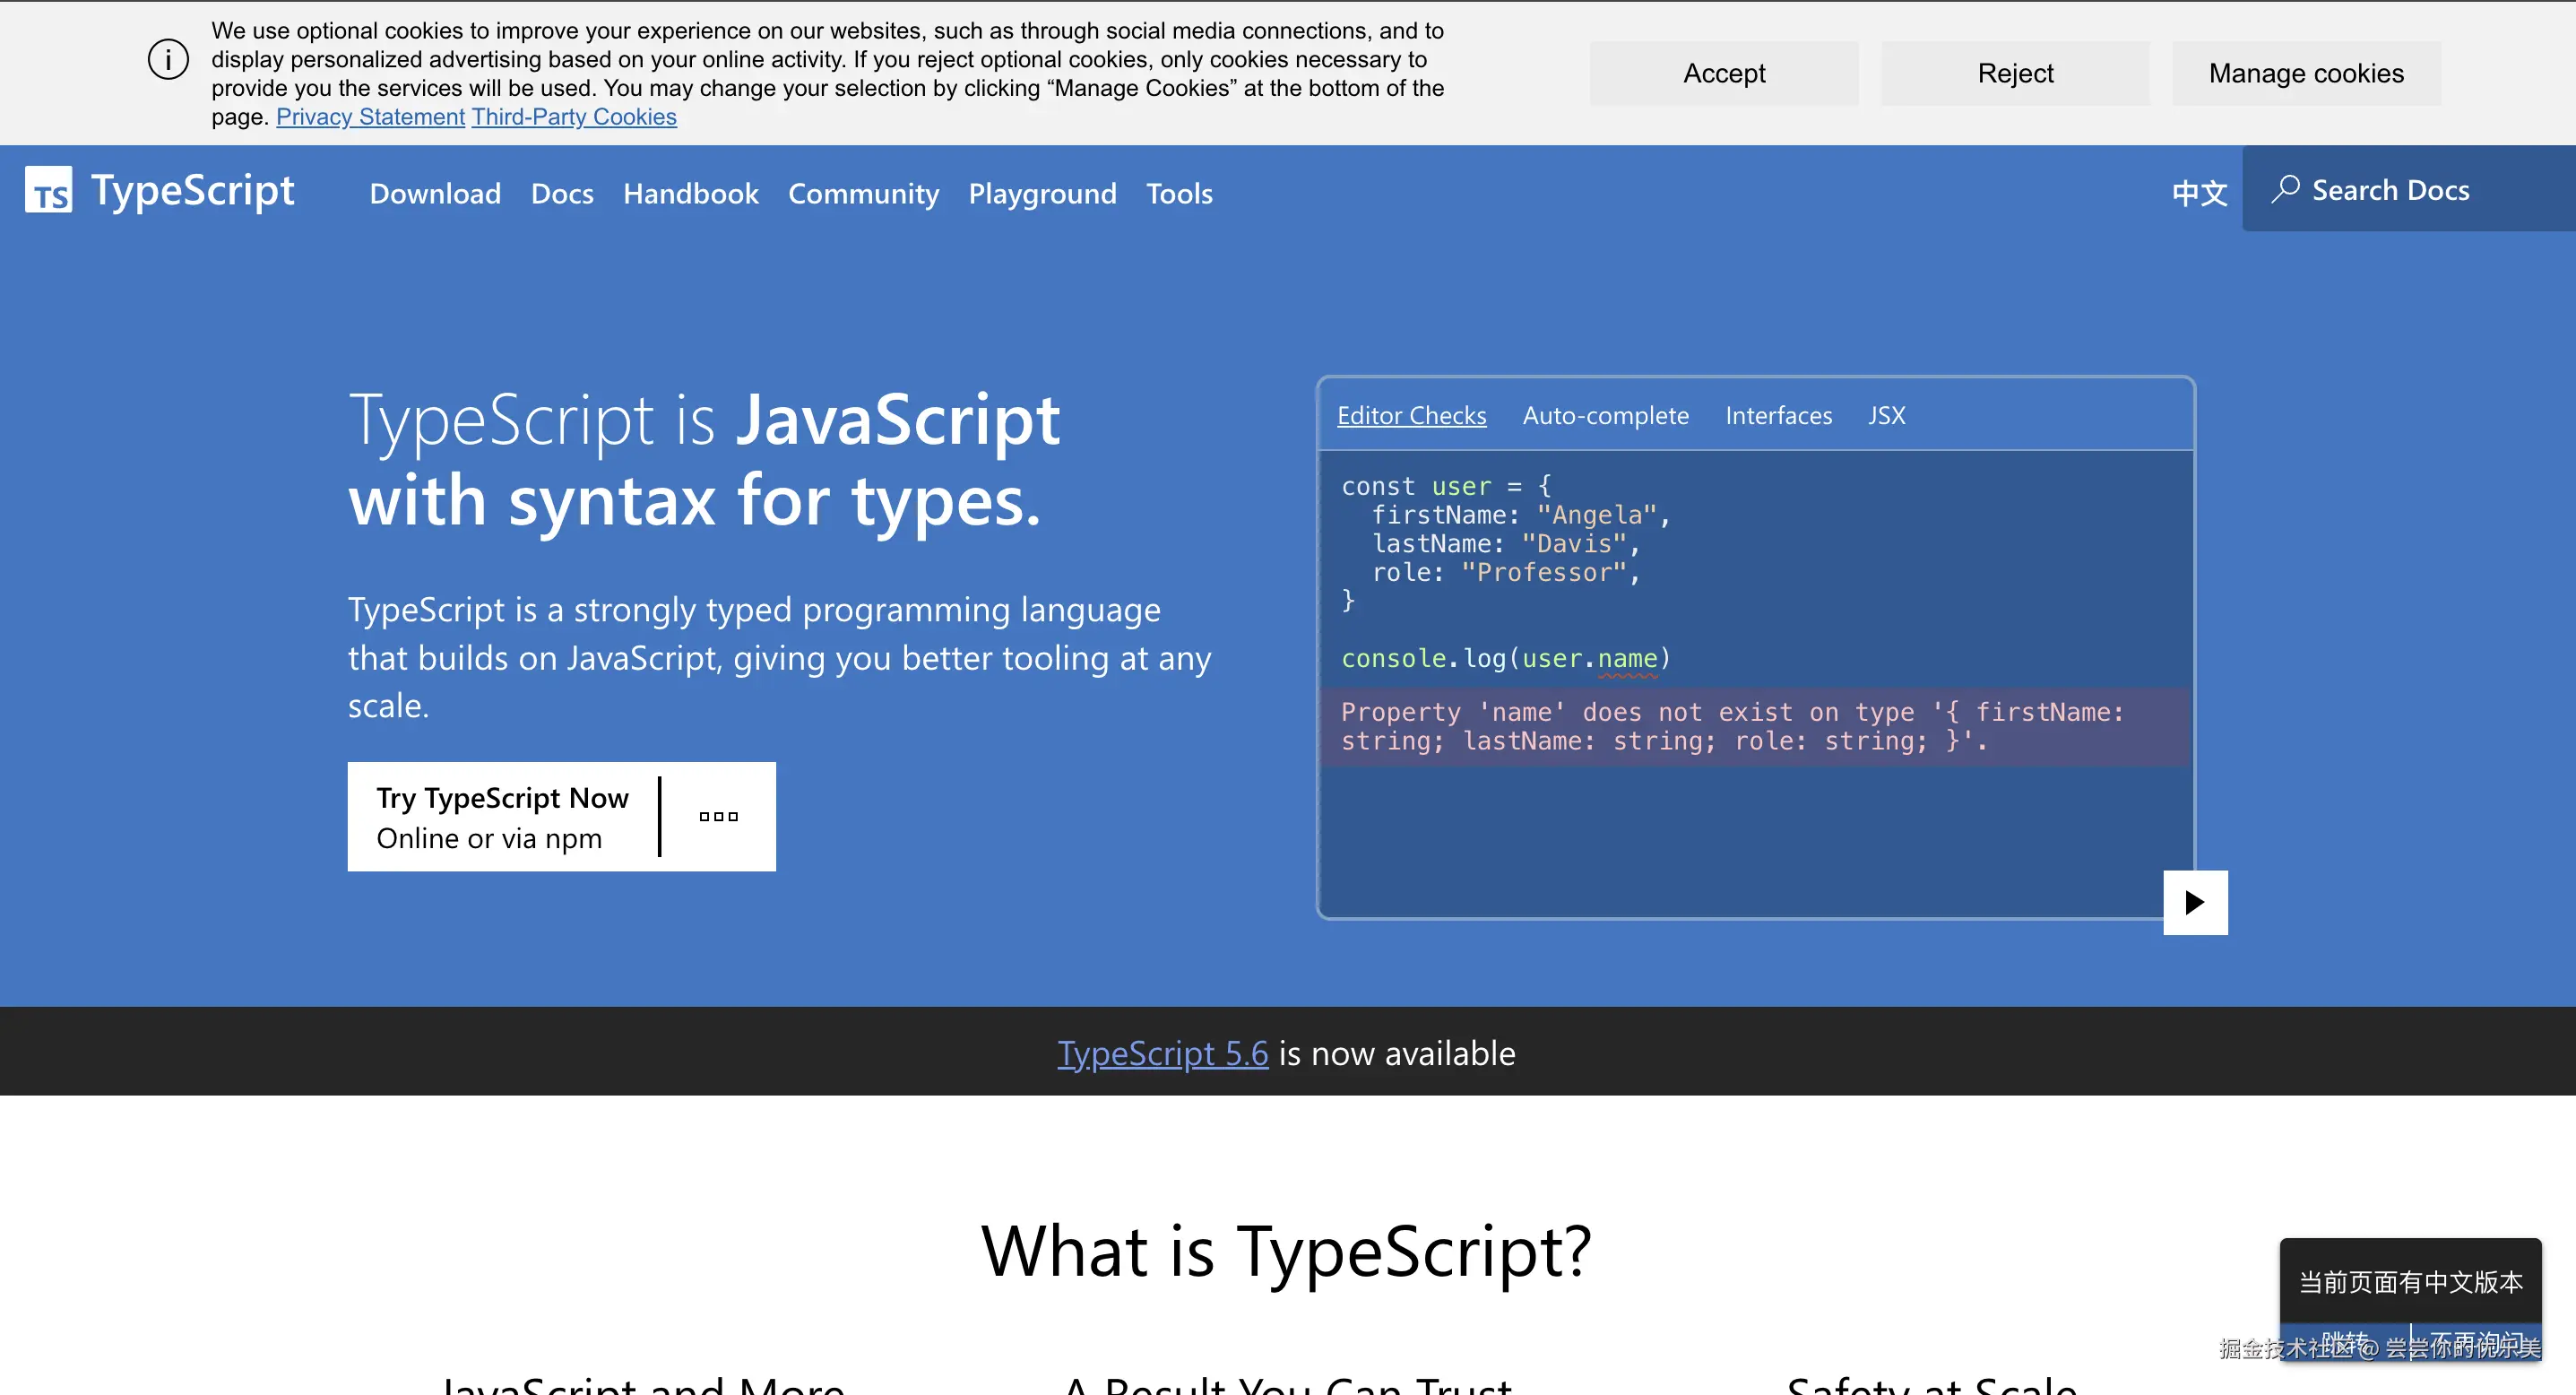Image resolution: width=2576 pixels, height=1395 pixels.
Task: Click the search magnifier icon
Action: tap(2285, 190)
